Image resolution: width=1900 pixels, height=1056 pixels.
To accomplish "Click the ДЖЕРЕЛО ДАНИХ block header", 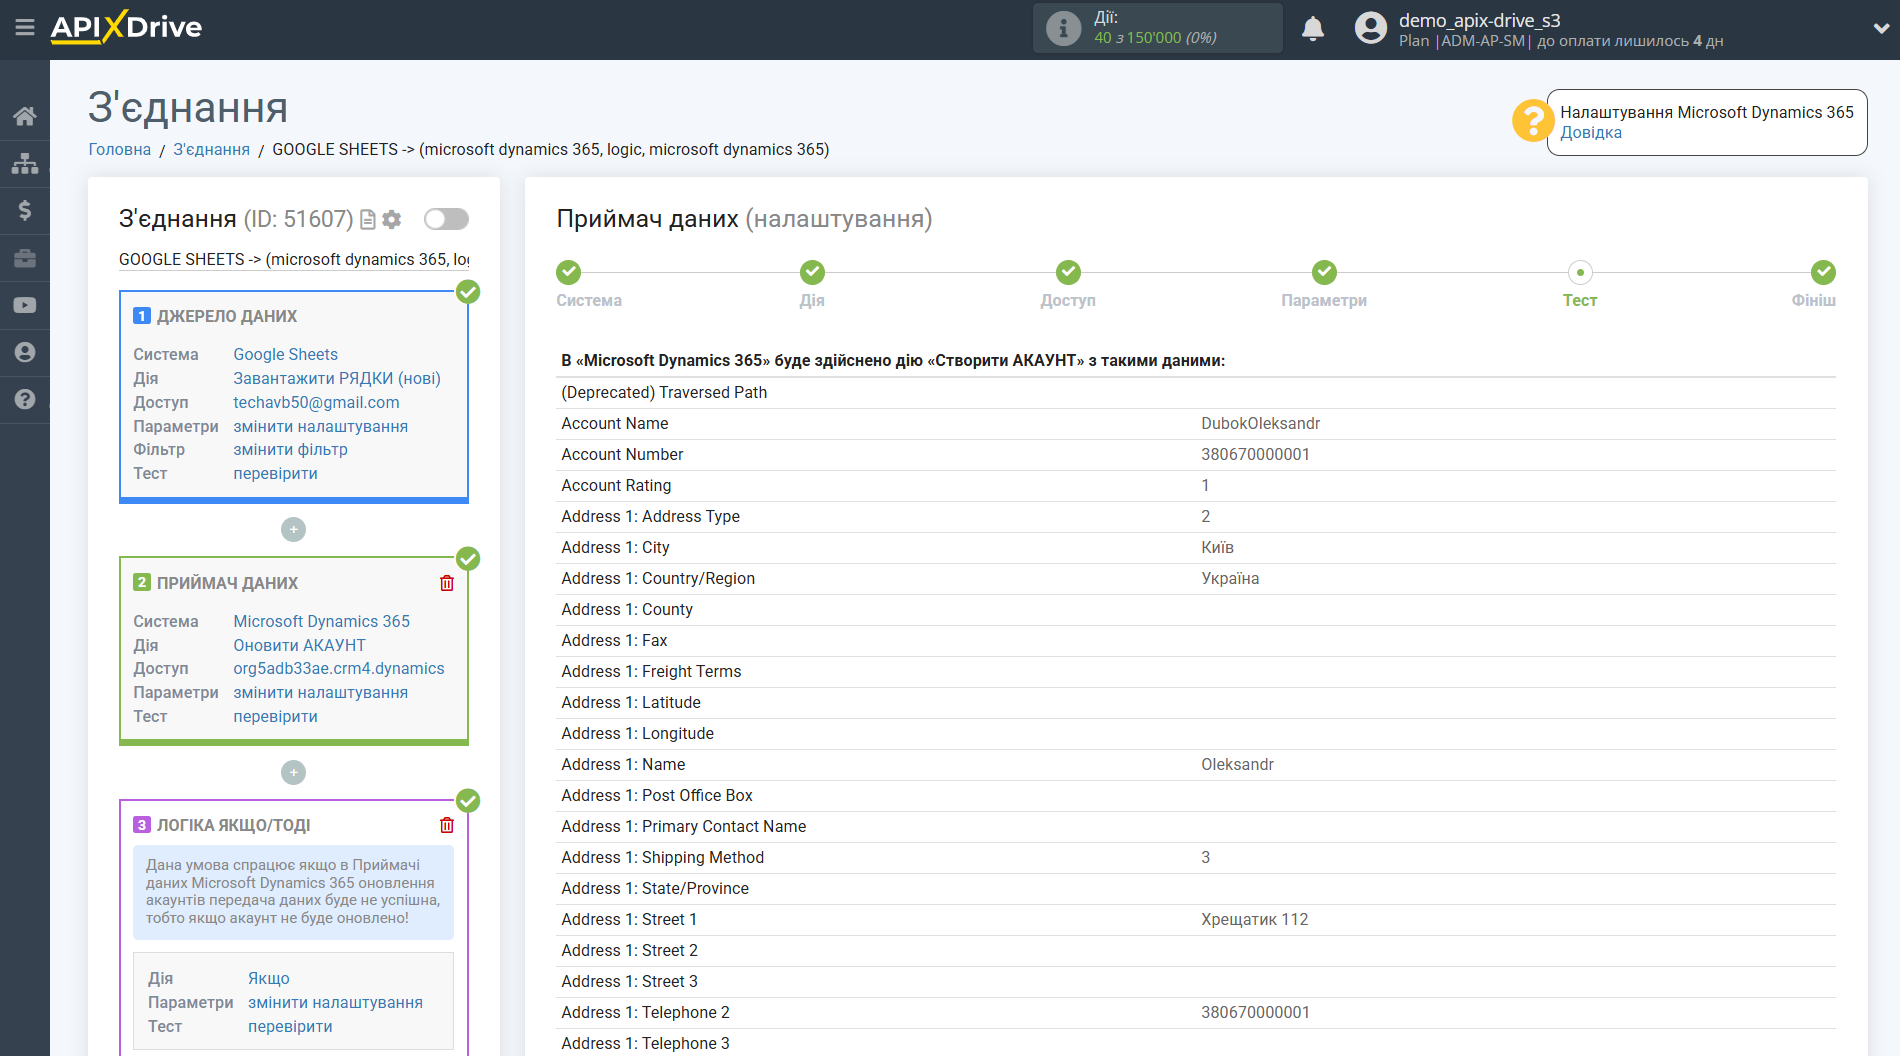I will click(x=227, y=316).
